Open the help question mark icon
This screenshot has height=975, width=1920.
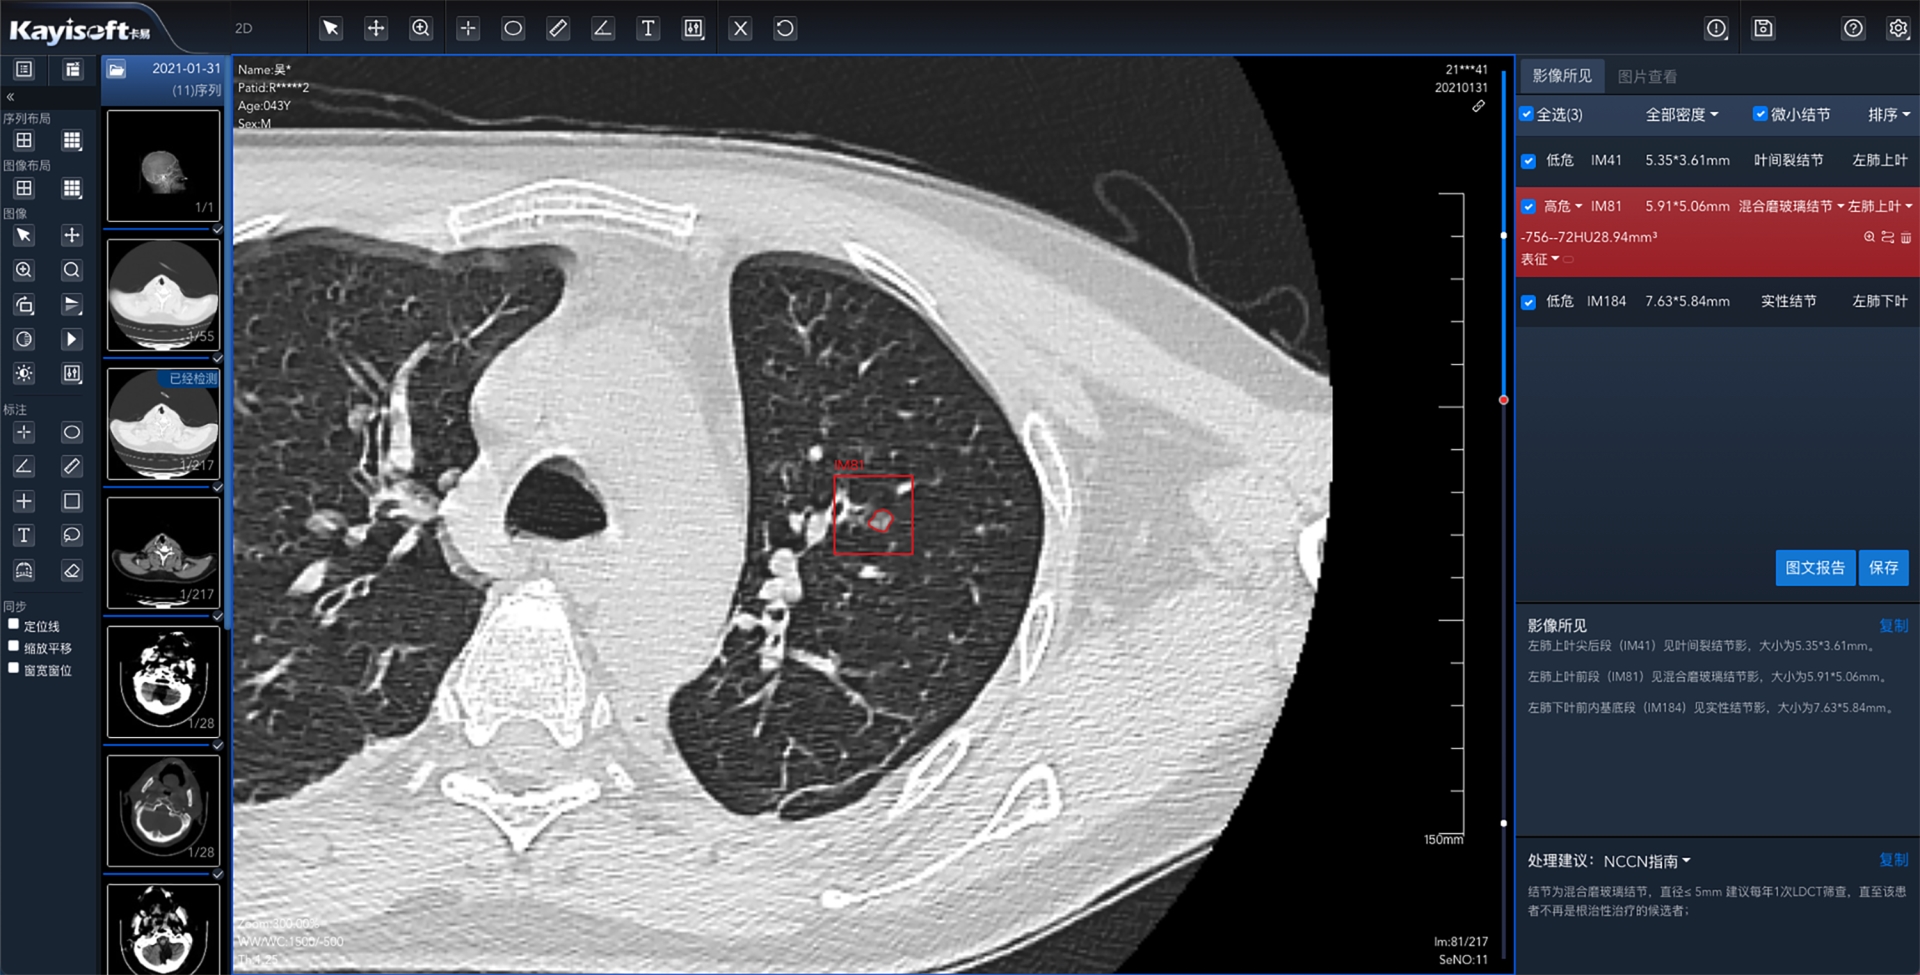1853,28
